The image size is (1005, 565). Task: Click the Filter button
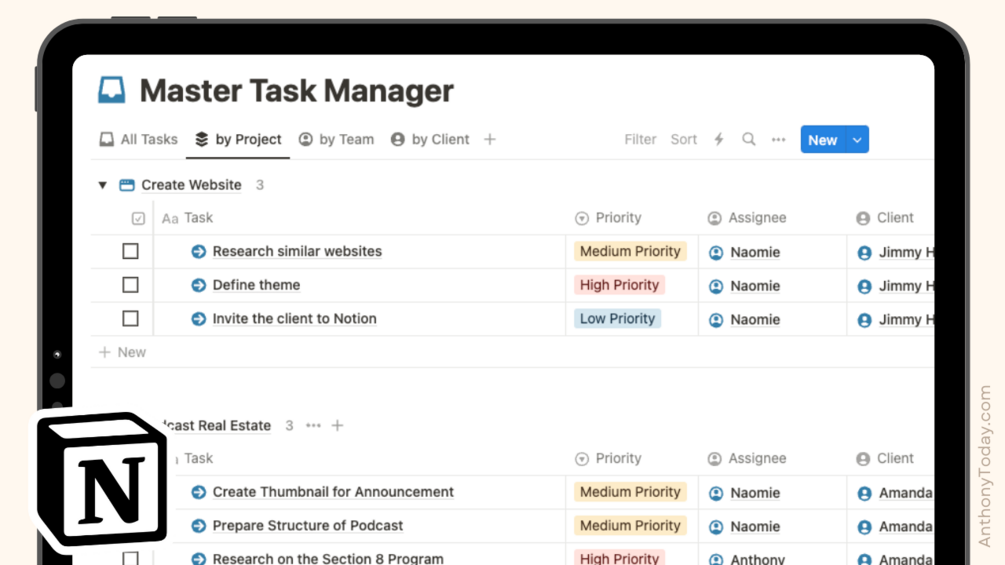point(640,140)
